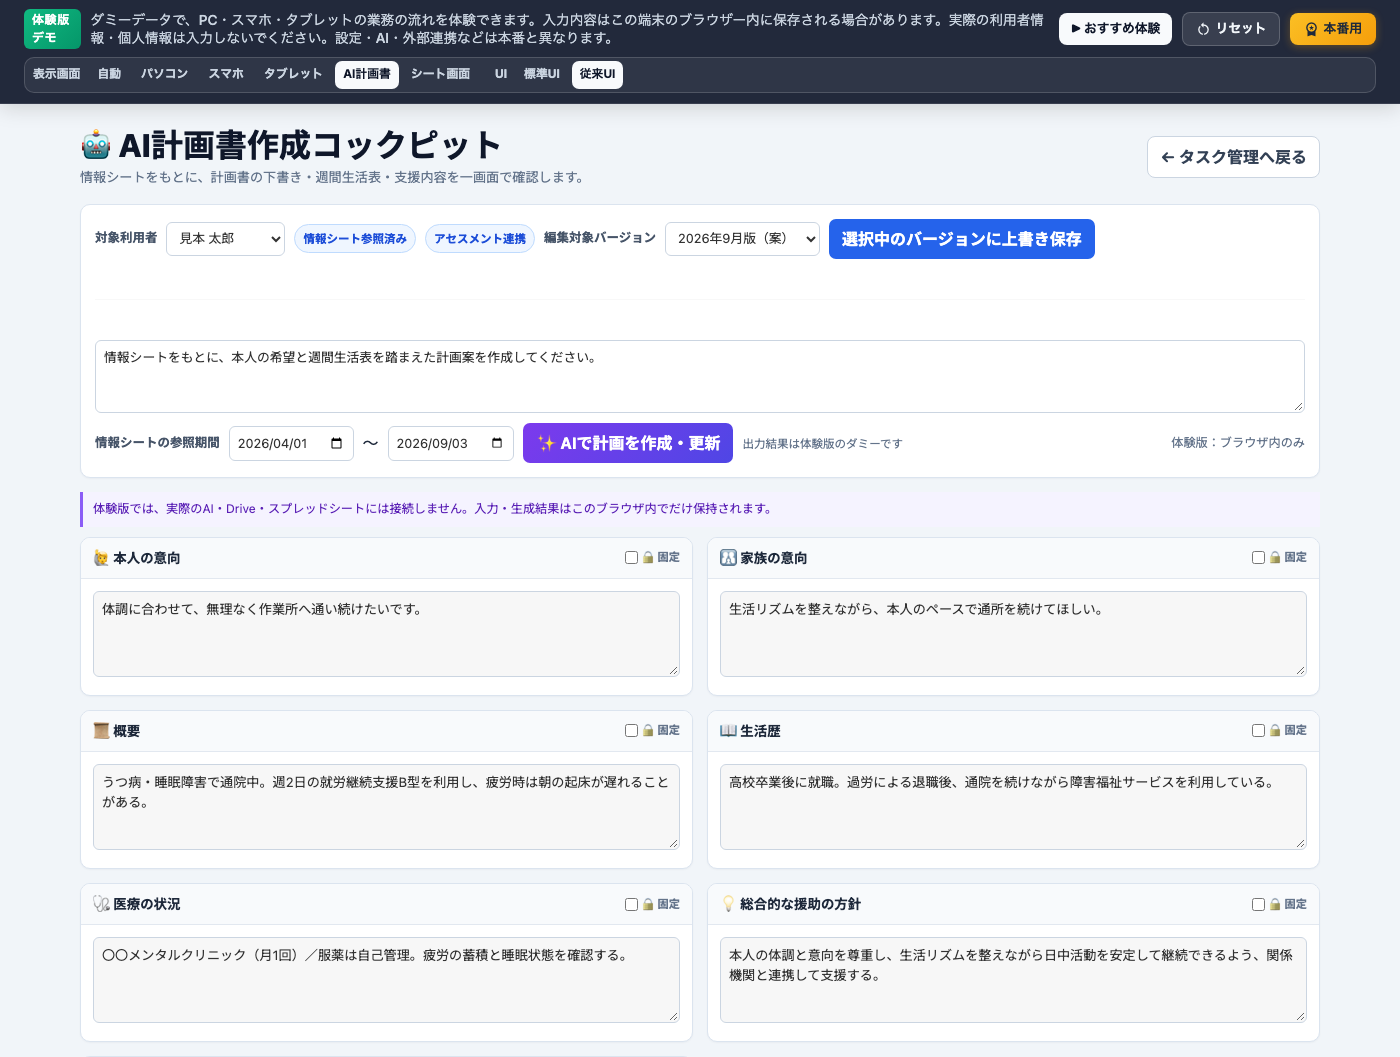Click the lock icon in the 本人の意向 card header
Screen dimensions: 1400x1057
648,558
